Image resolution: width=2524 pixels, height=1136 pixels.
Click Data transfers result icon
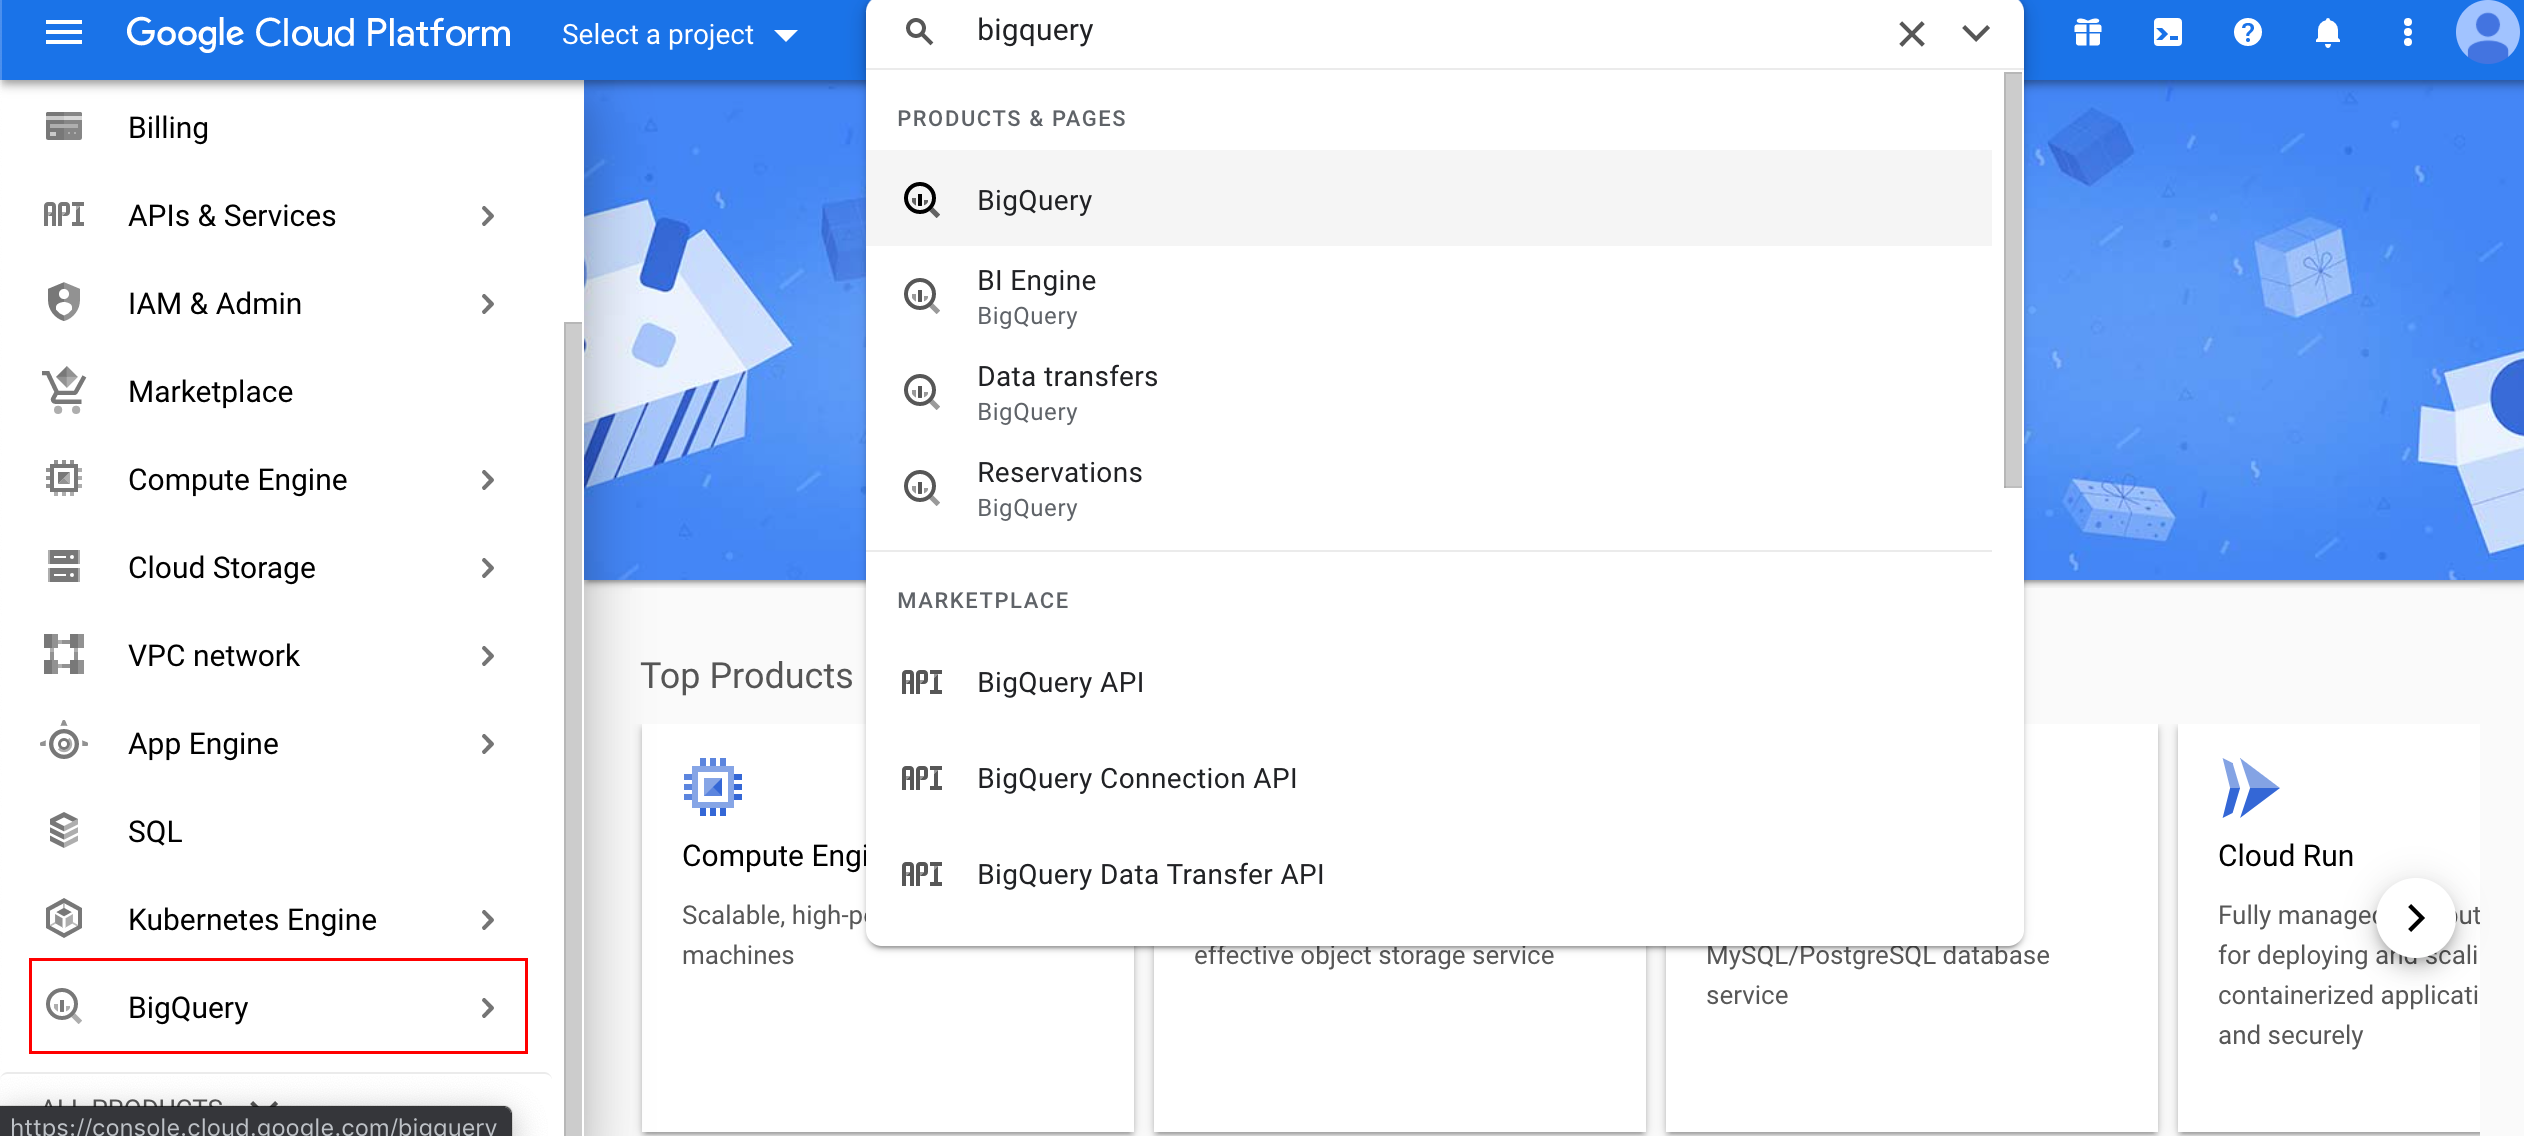[921, 392]
